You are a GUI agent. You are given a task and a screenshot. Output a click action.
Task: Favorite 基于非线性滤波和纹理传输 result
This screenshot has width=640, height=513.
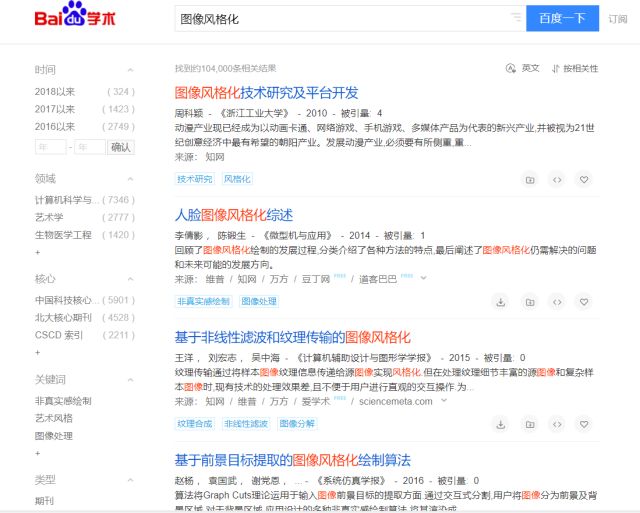(584, 424)
